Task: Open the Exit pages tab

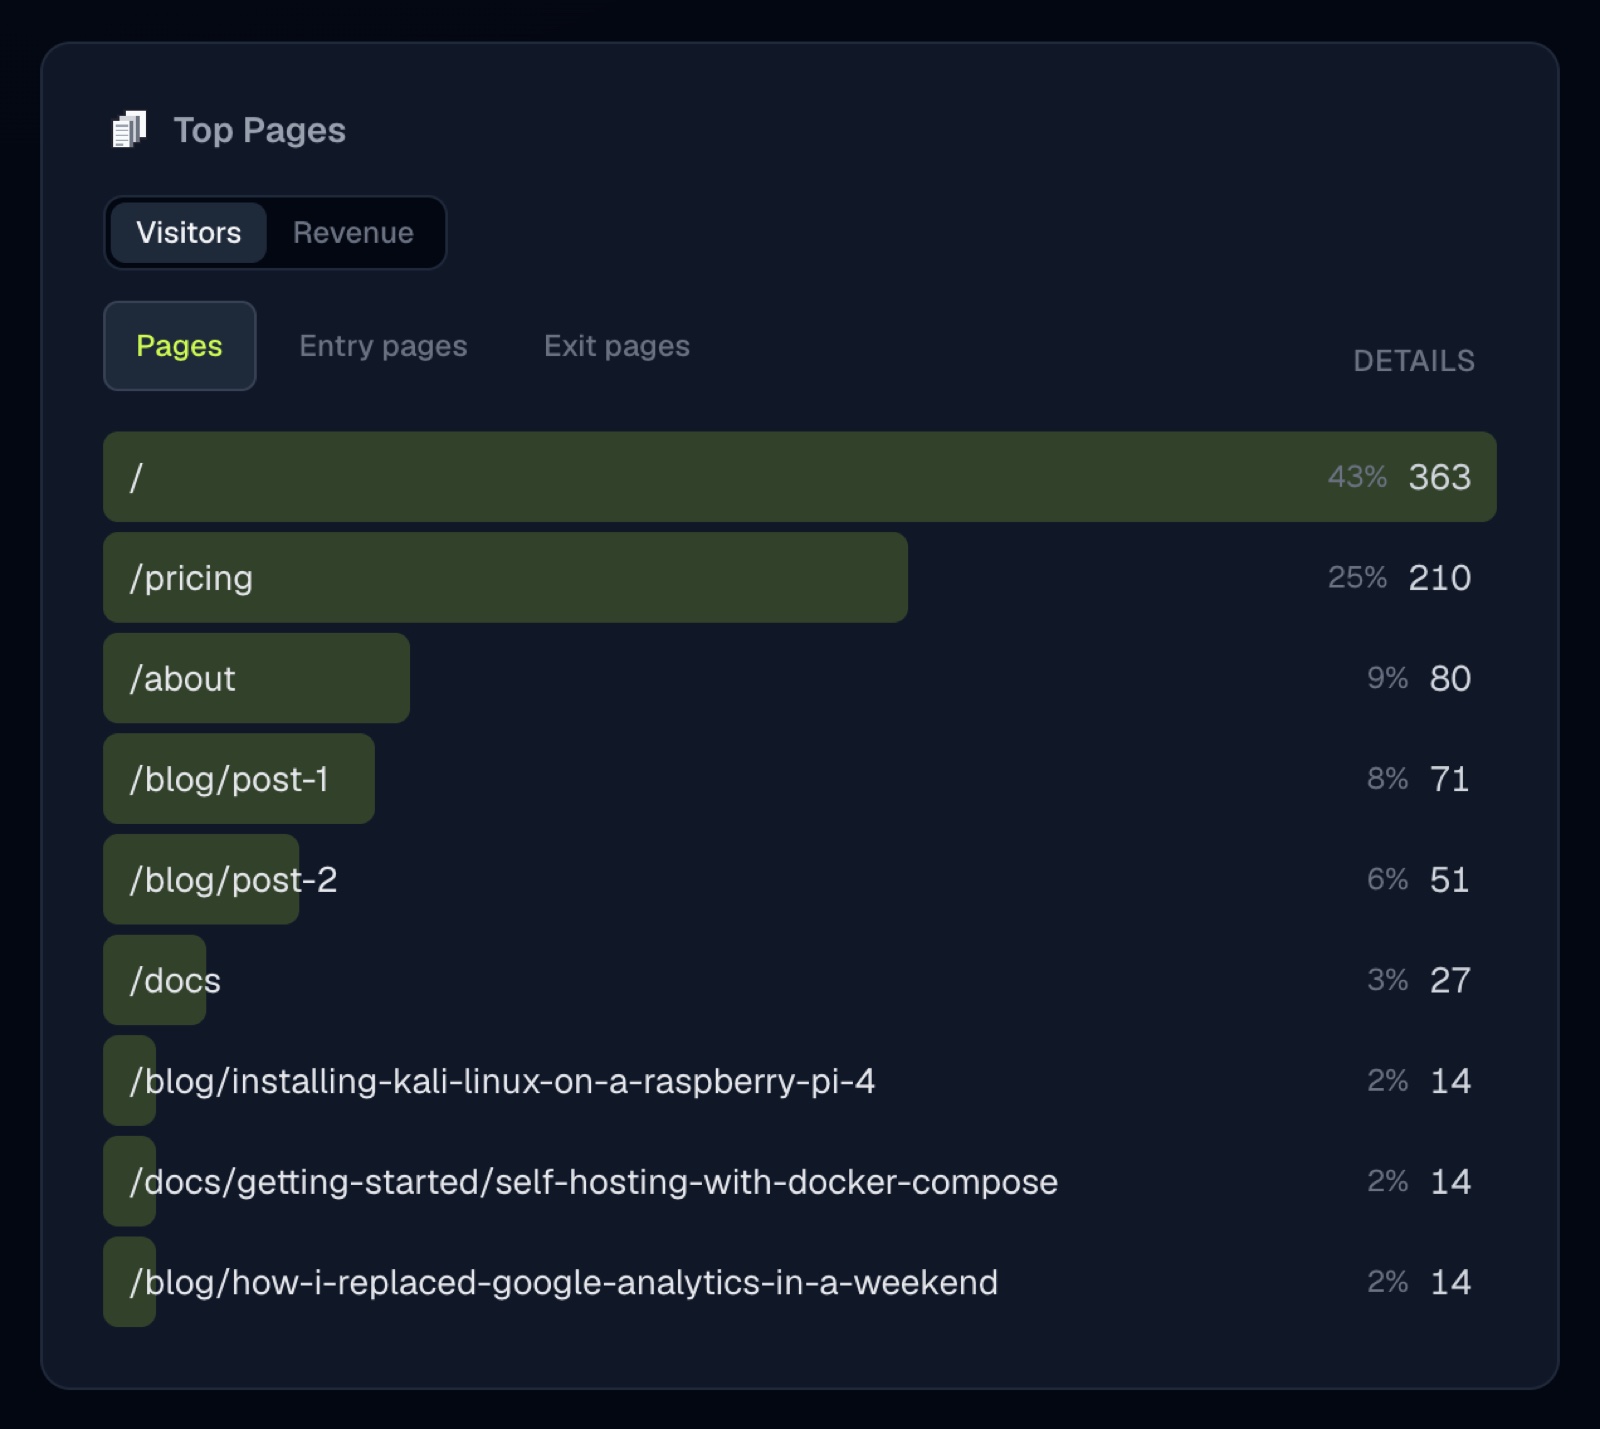Action: 617,346
